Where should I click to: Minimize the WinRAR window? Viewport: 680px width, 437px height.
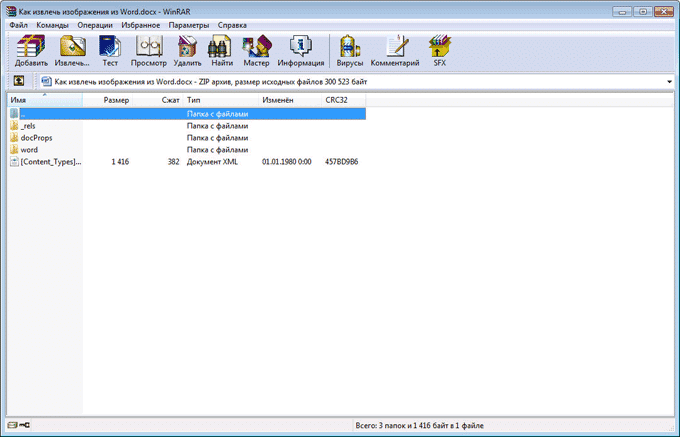(x=622, y=11)
